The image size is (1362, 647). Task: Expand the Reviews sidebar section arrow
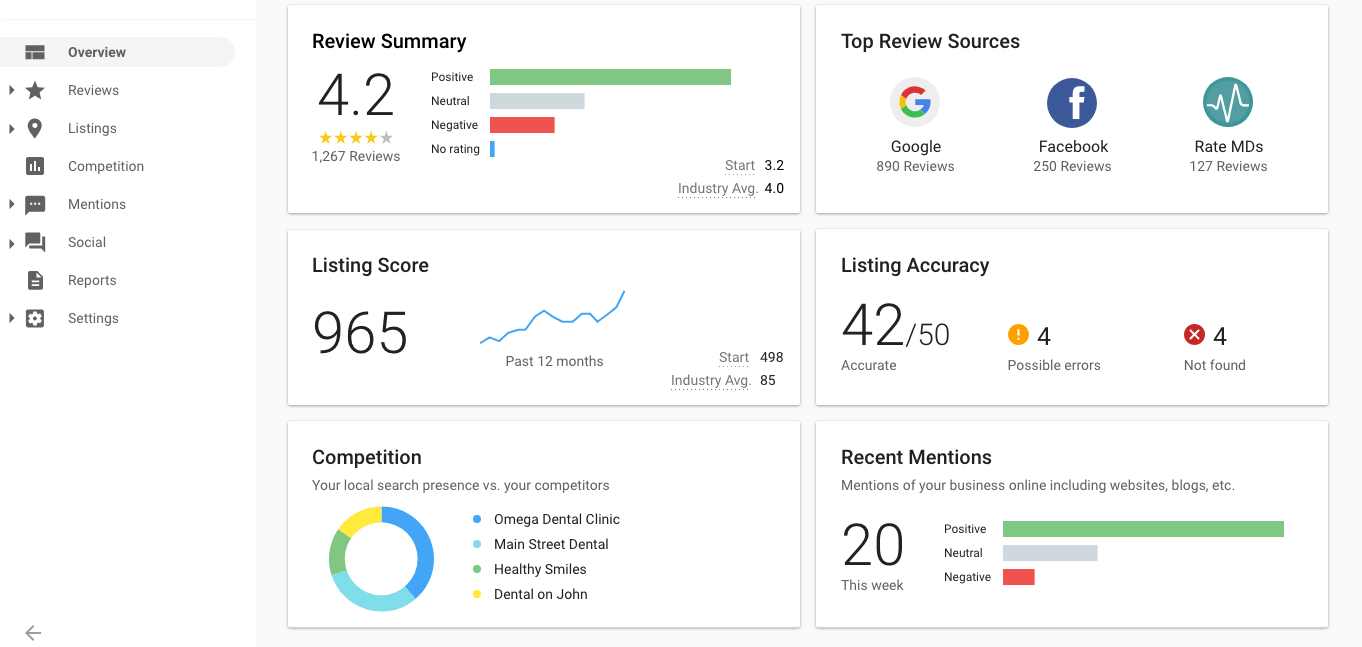(11, 91)
